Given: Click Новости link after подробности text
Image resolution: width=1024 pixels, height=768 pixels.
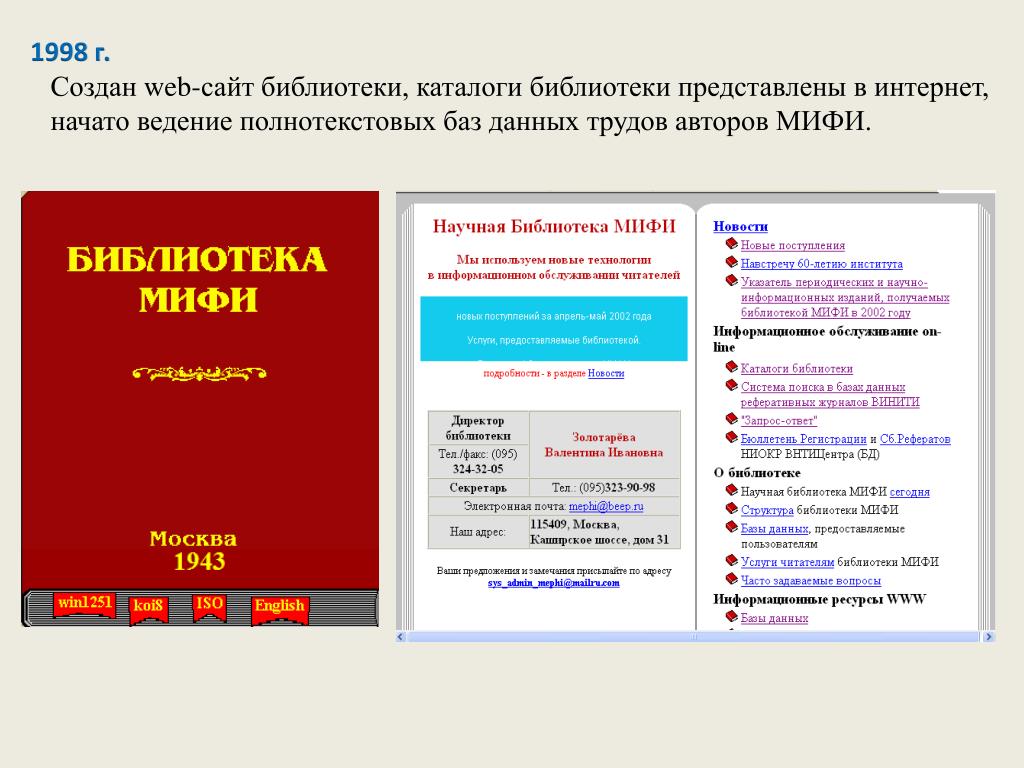Looking at the screenshot, I should click(x=605, y=373).
